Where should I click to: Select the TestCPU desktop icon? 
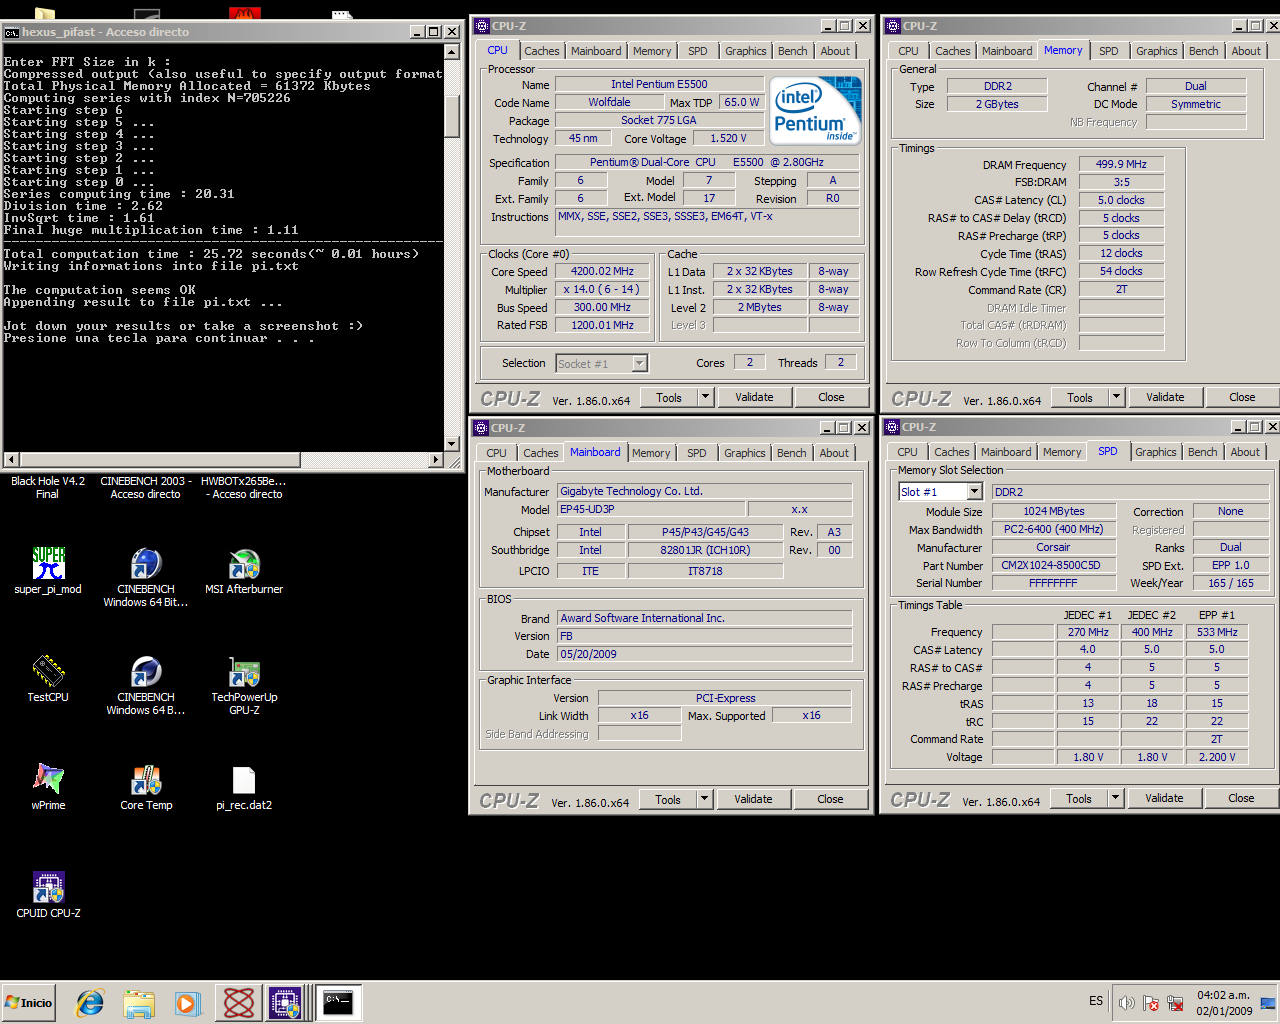coord(48,678)
